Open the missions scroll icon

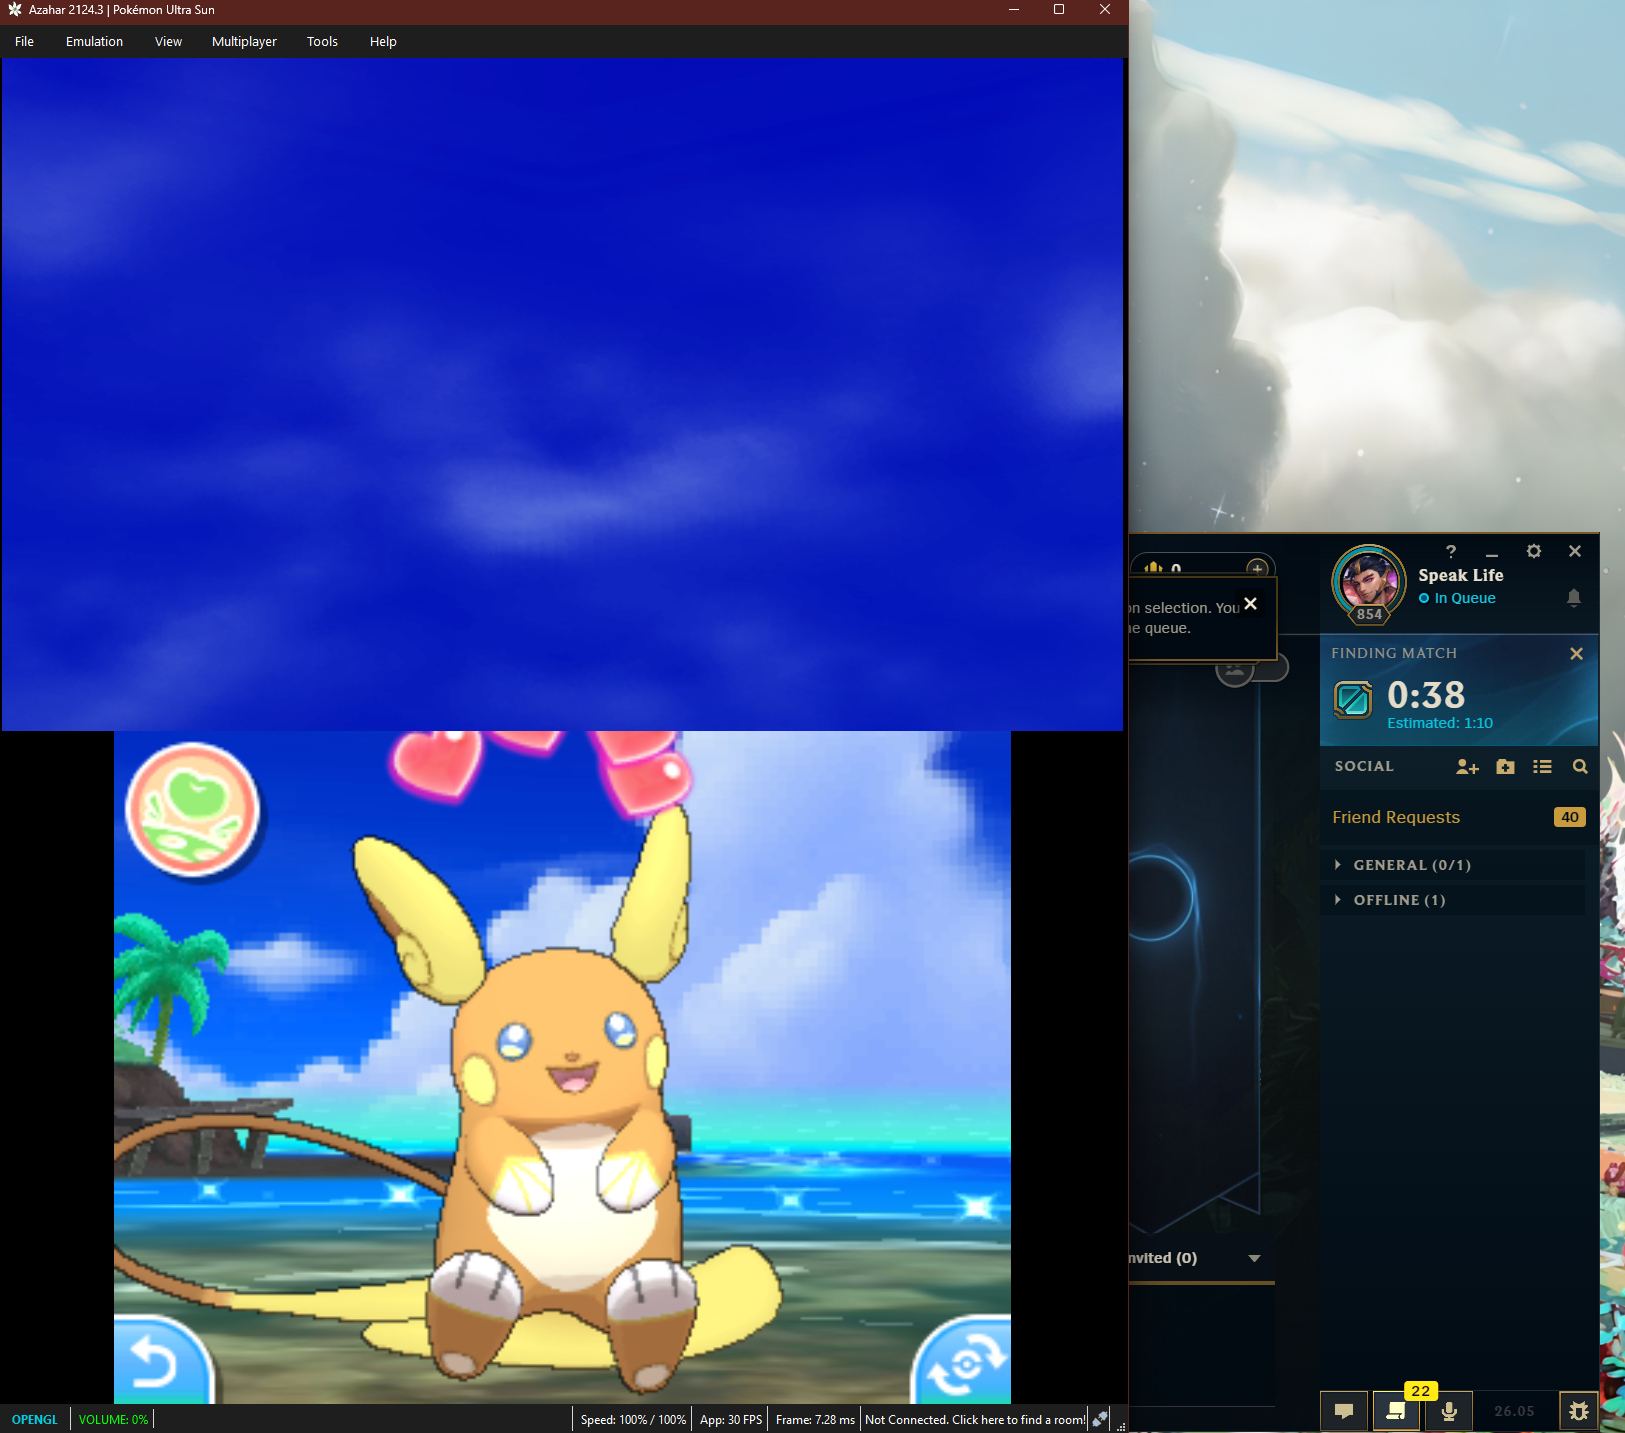click(x=1396, y=1411)
